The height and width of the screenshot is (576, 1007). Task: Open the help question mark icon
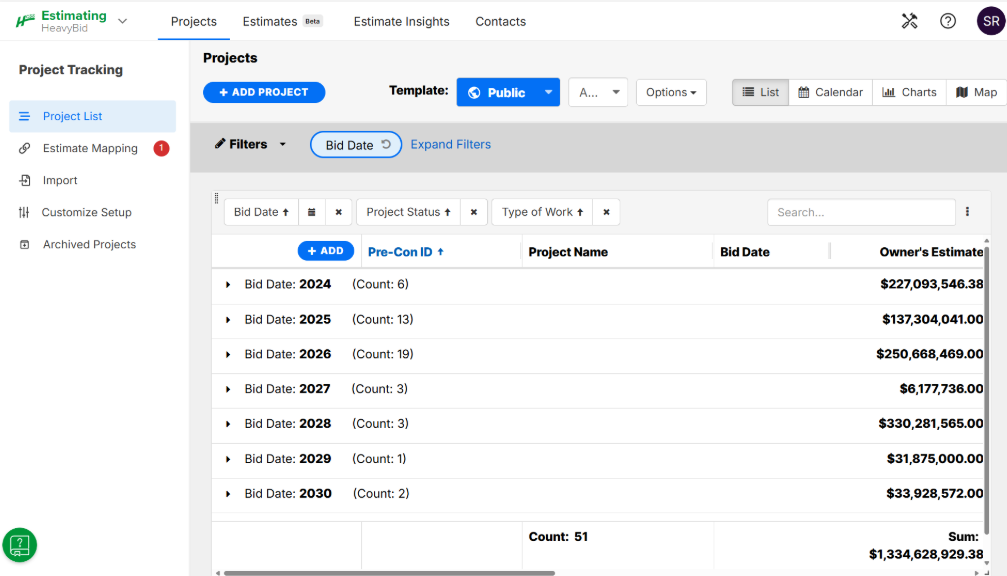tap(948, 21)
